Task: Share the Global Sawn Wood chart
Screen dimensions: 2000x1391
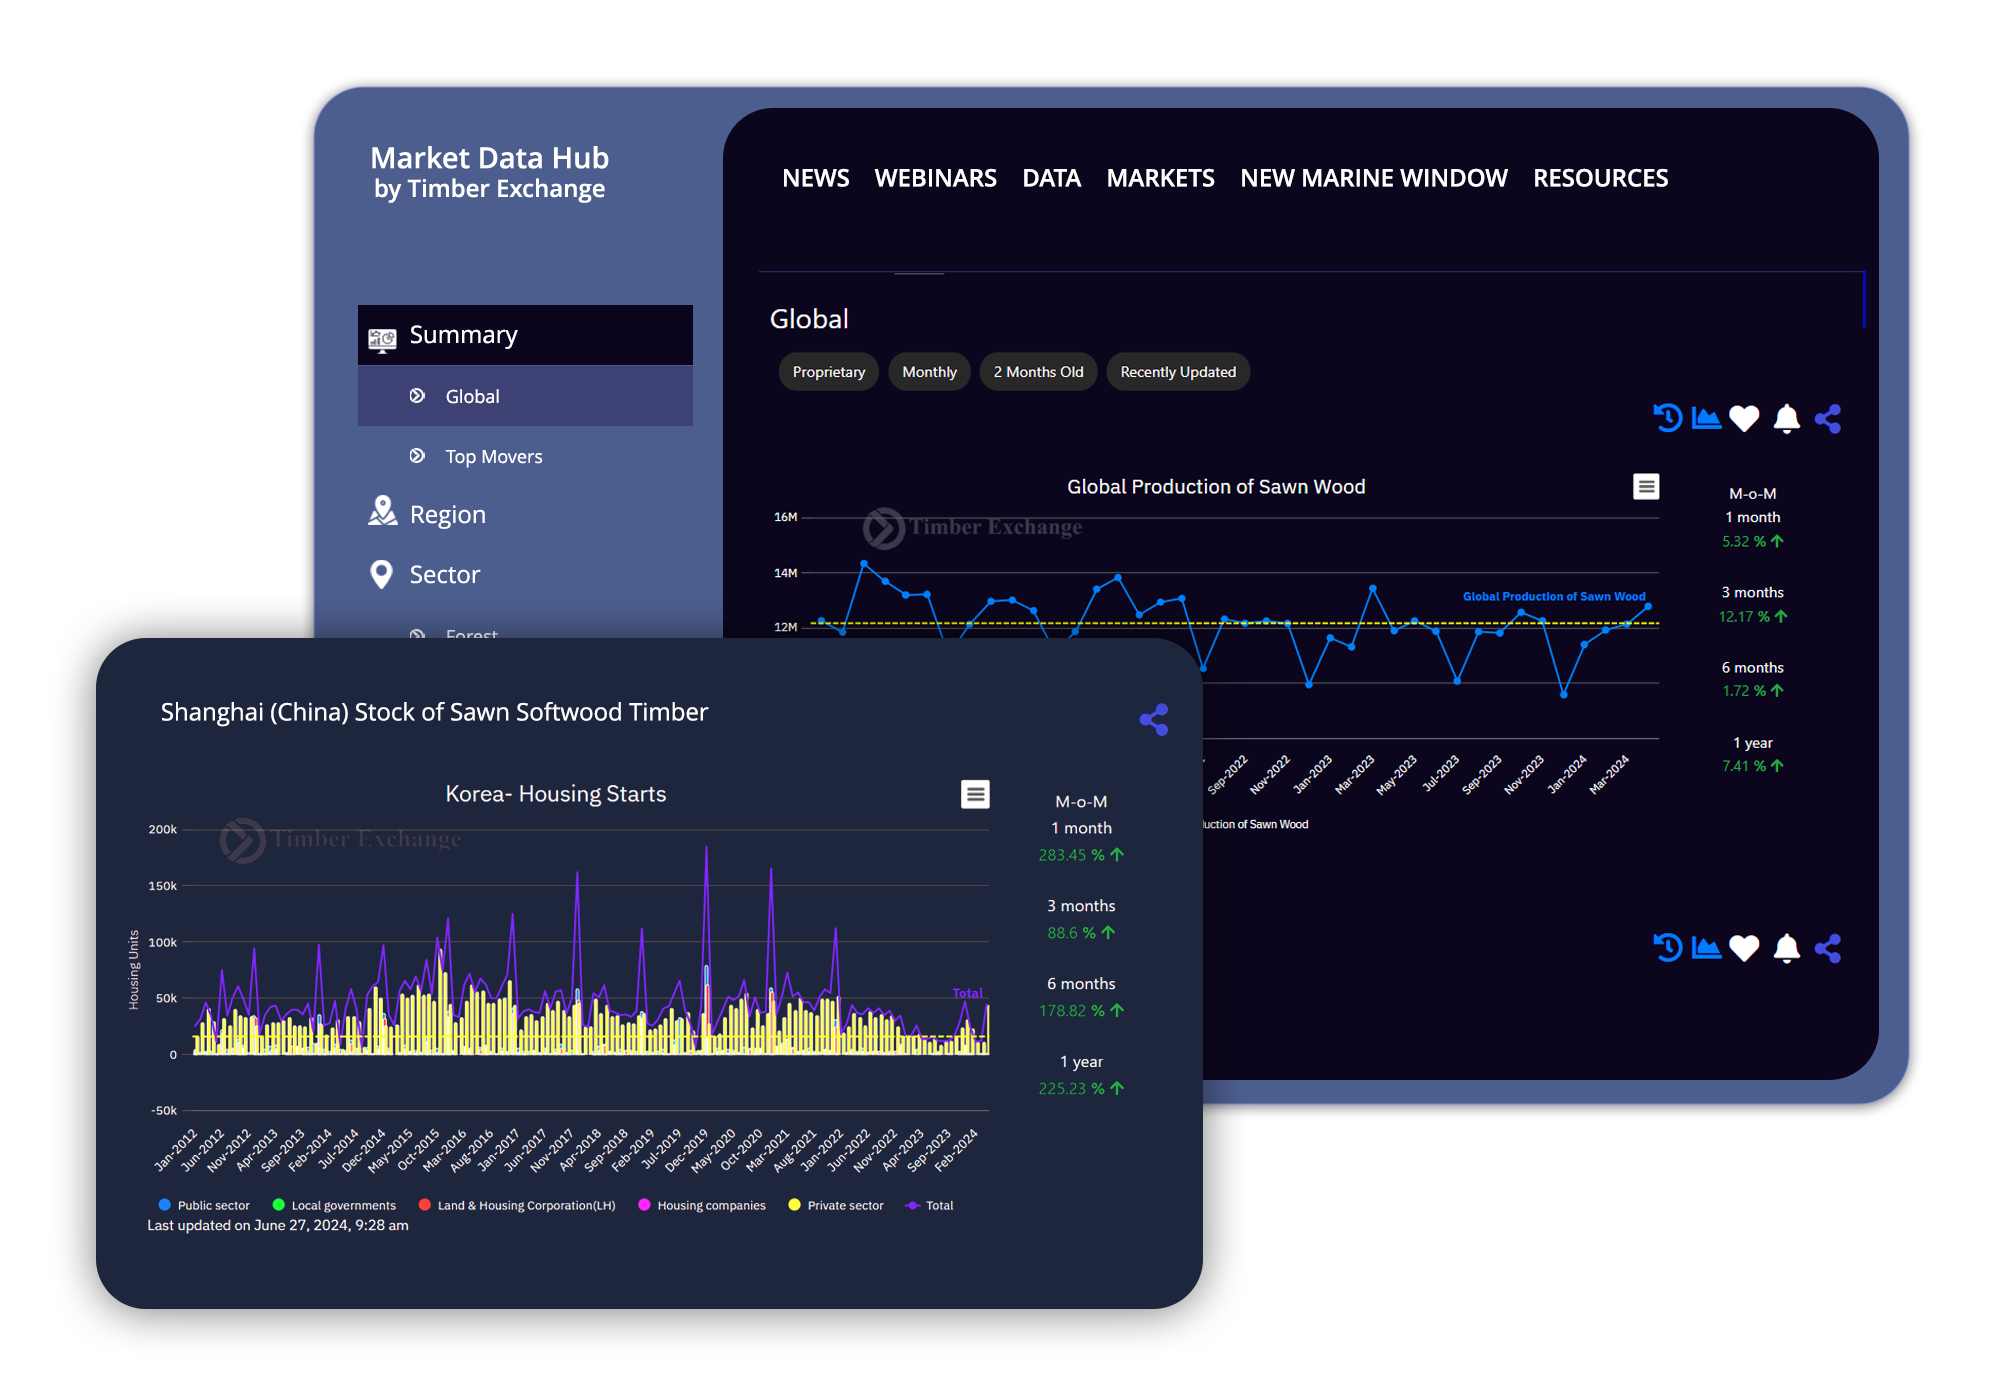Action: pyautogui.click(x=1828, y=418)
